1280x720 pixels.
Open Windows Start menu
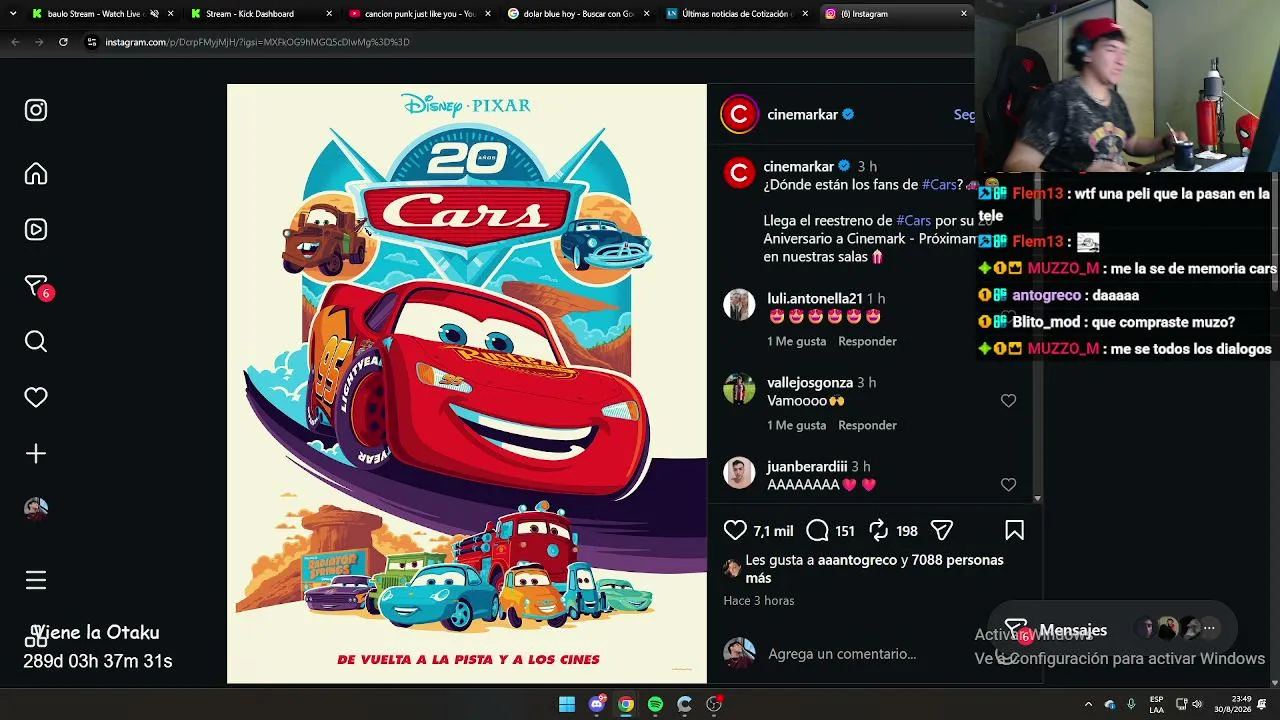click(567, 704)
